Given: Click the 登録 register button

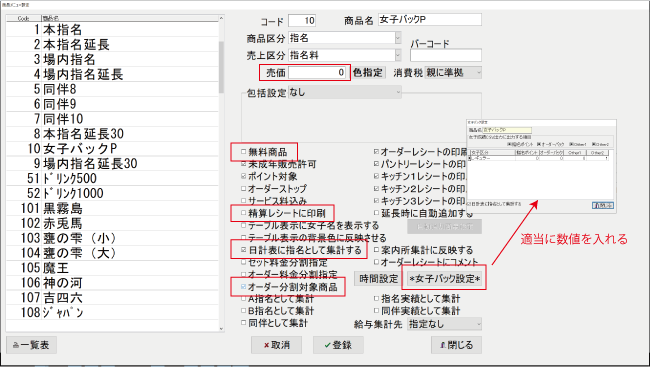Looking at the screenshot, I should click(338, 345).
